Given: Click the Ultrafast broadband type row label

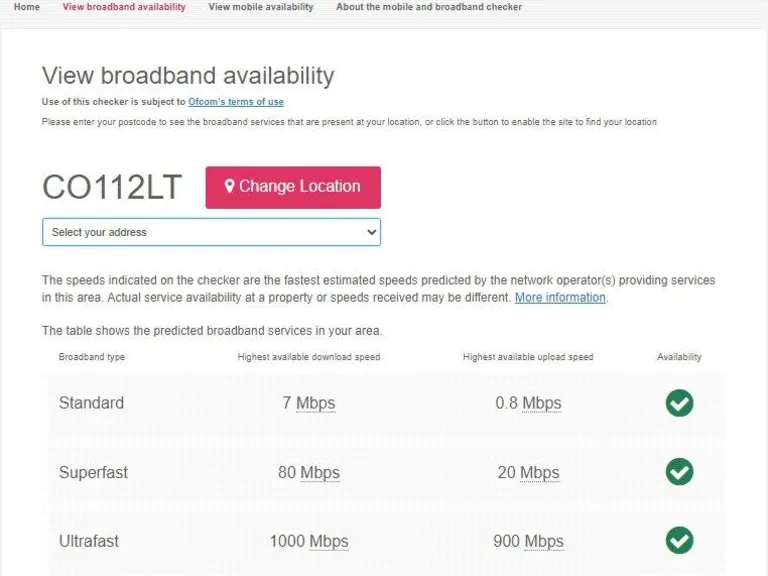Looking at the screenshot, I should [89, 541].
